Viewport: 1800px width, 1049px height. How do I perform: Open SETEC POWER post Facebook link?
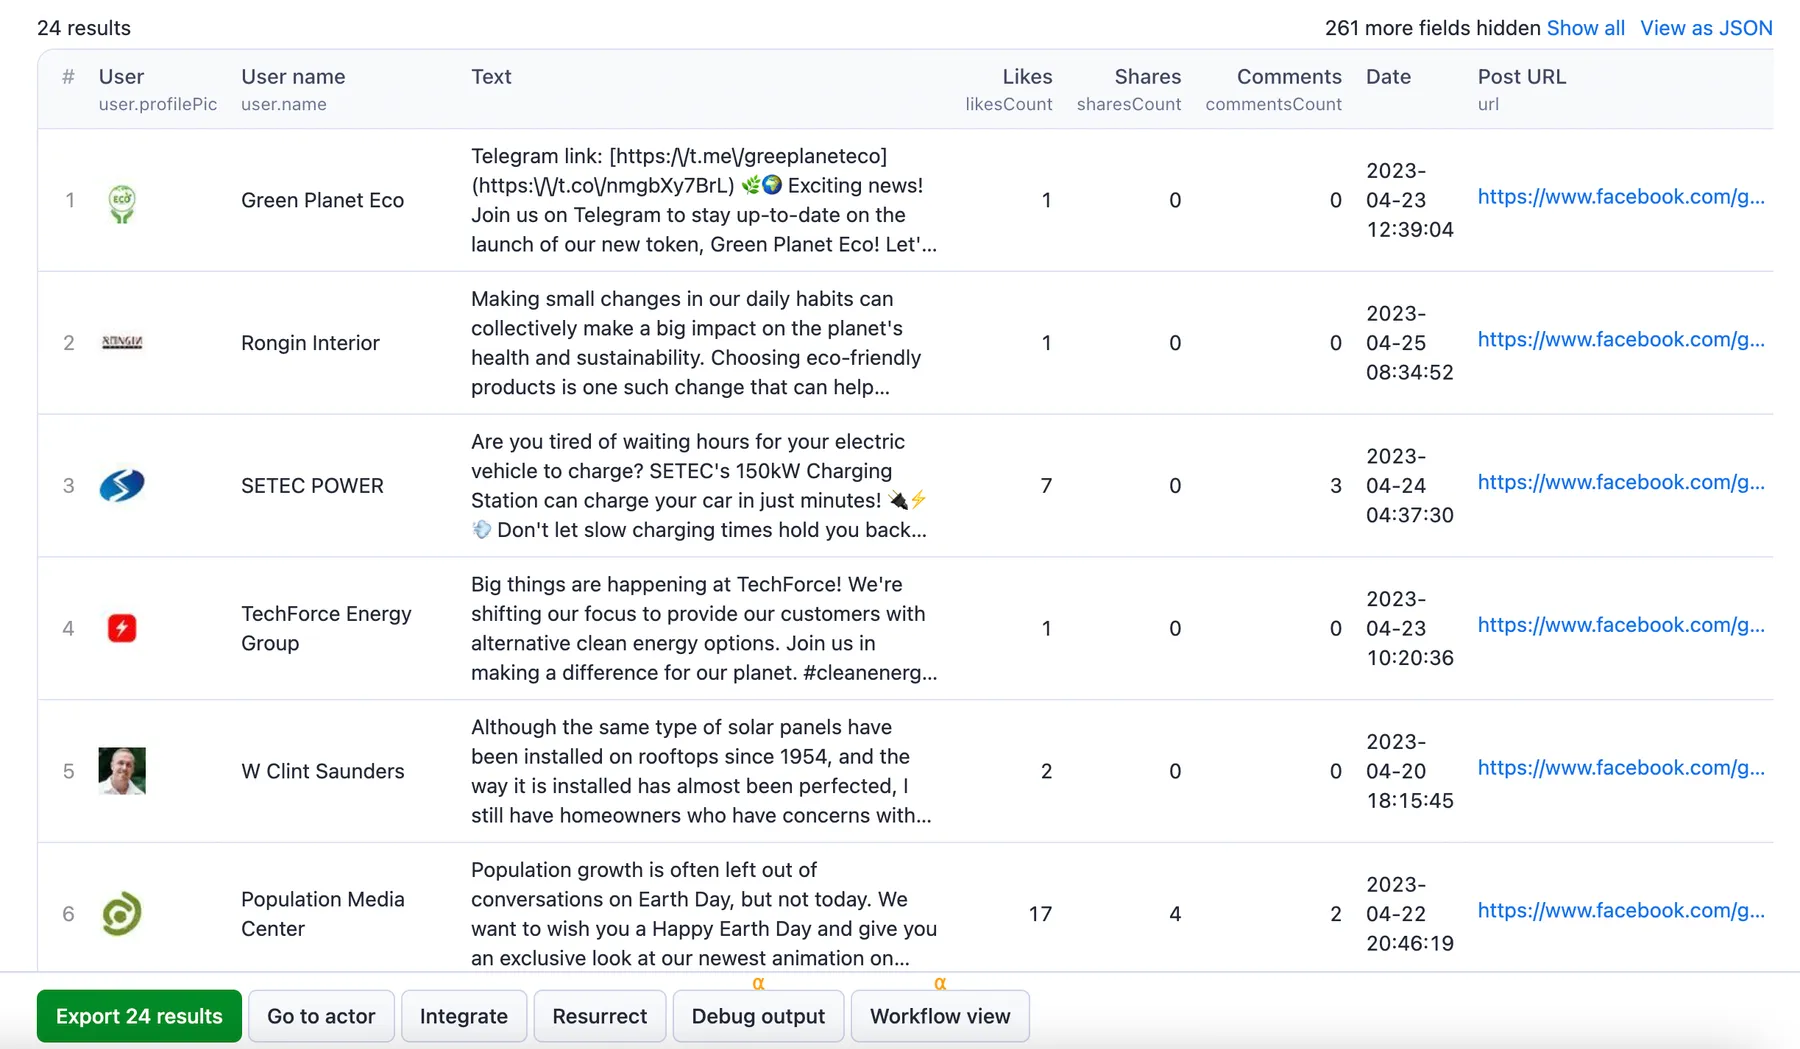[x=1621, y=482]
